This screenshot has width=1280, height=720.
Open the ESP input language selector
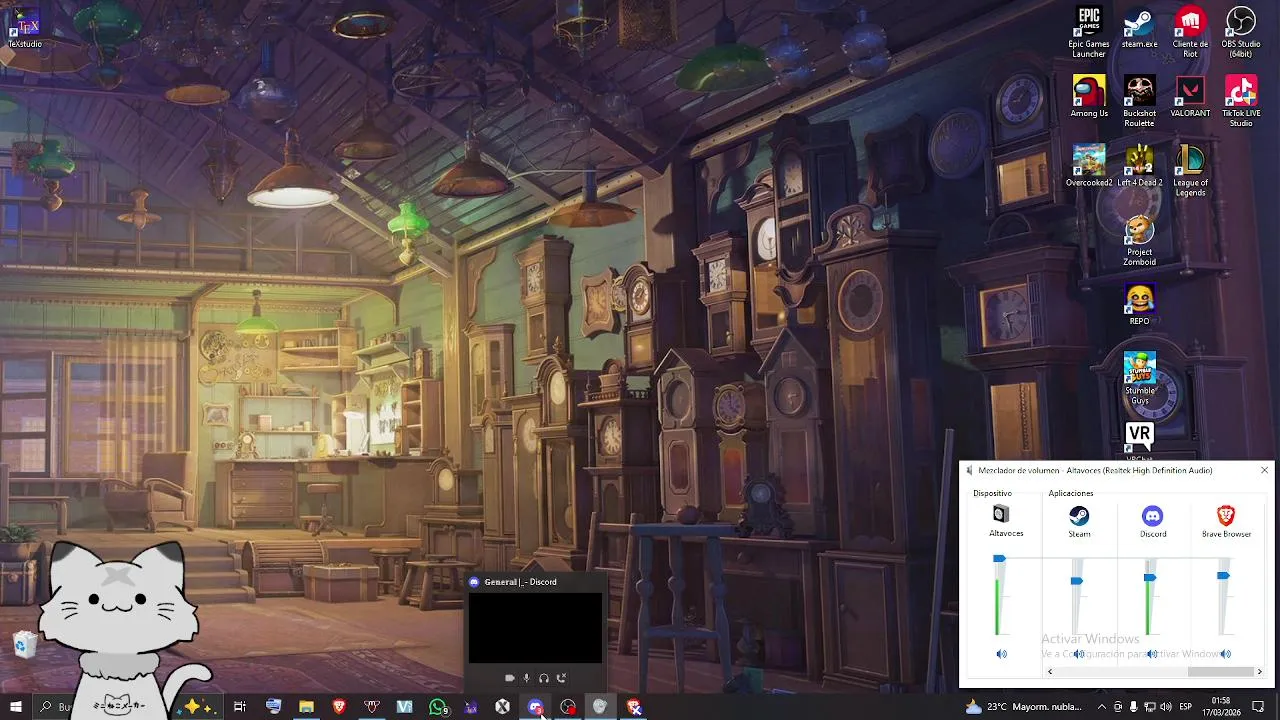(1185, 707)
